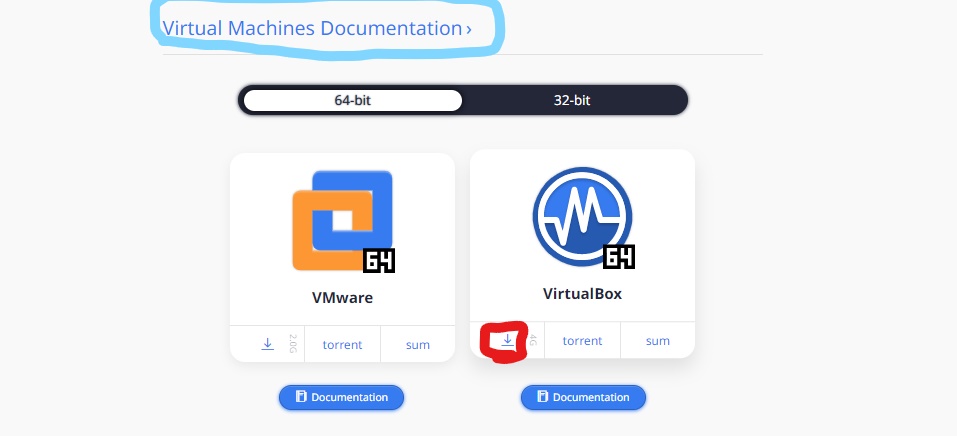Image resolution: width=957 pixels, height=436 pixels.
Task: Open the Virtual Machines Documentation link
Action: click(x=317, y=28)
